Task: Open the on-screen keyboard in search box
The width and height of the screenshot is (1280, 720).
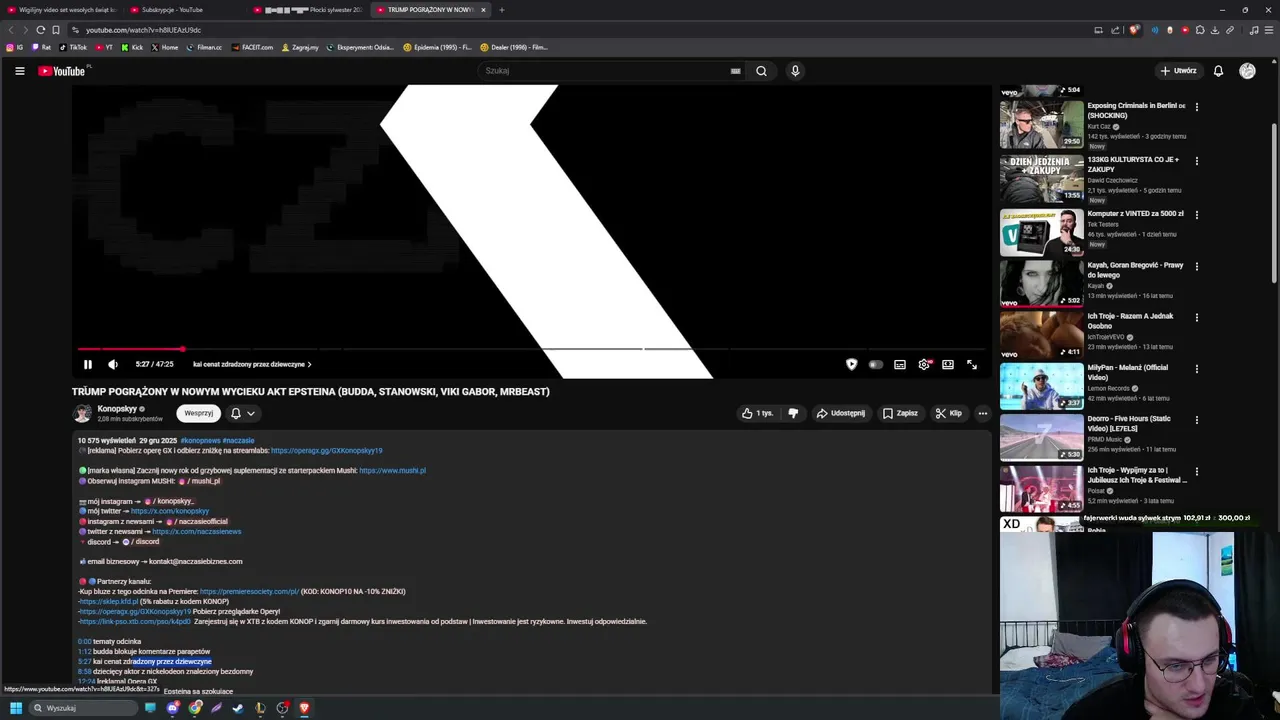Action: [735, 71]
